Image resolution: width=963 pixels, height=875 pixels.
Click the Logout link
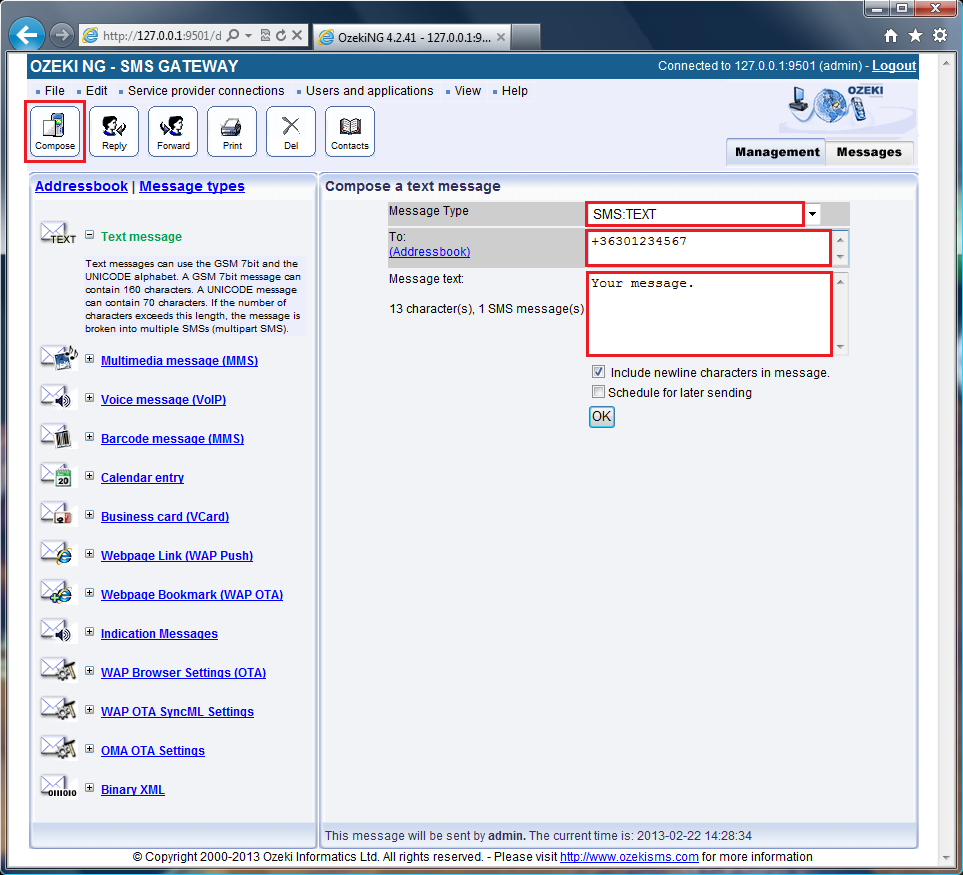[x=894, y=66]
